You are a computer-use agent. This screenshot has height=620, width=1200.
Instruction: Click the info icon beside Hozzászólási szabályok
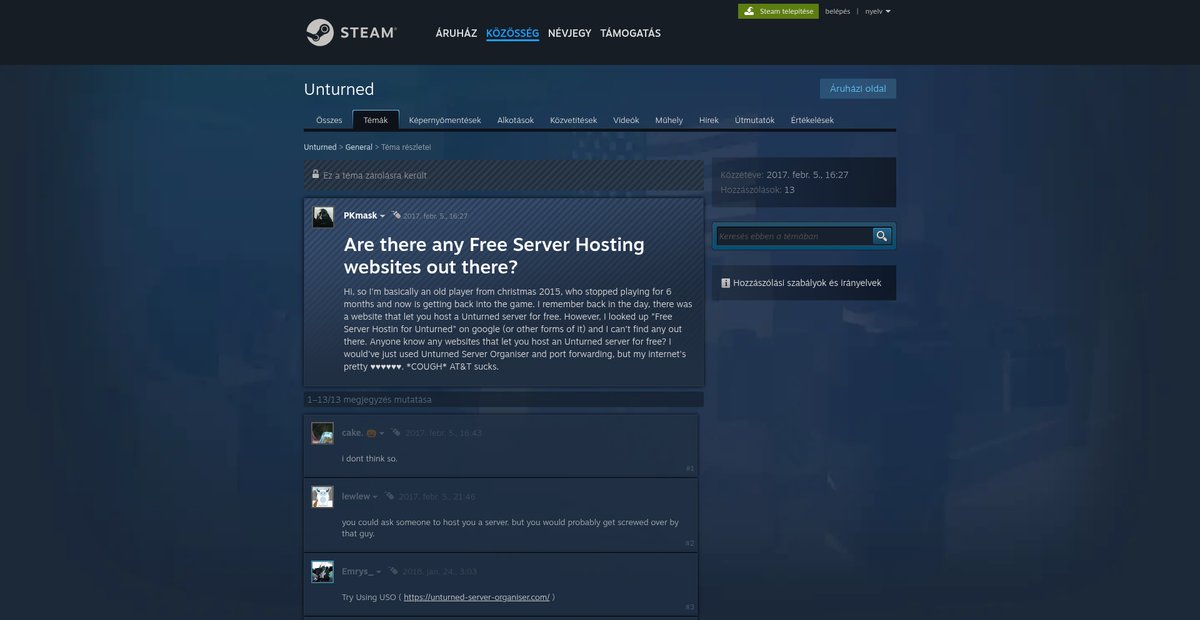tap(725, 283)
